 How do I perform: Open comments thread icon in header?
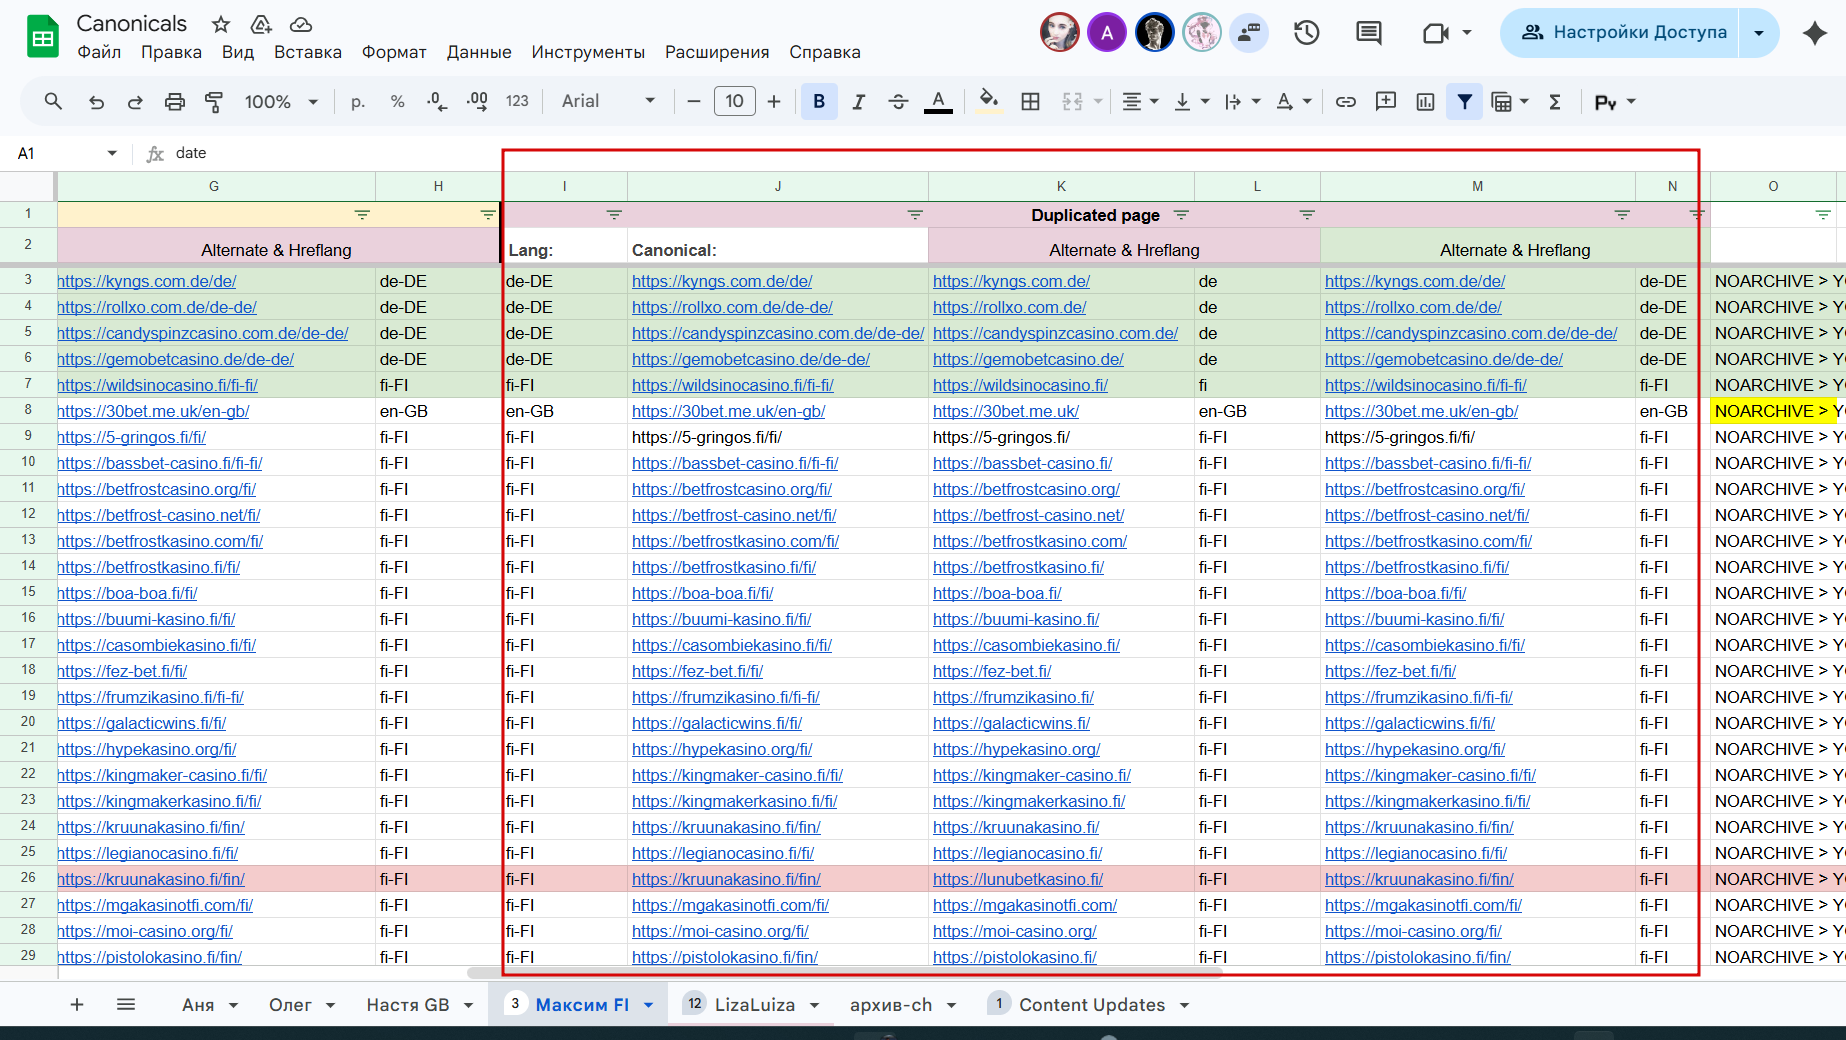click(x=1368, y=33)
